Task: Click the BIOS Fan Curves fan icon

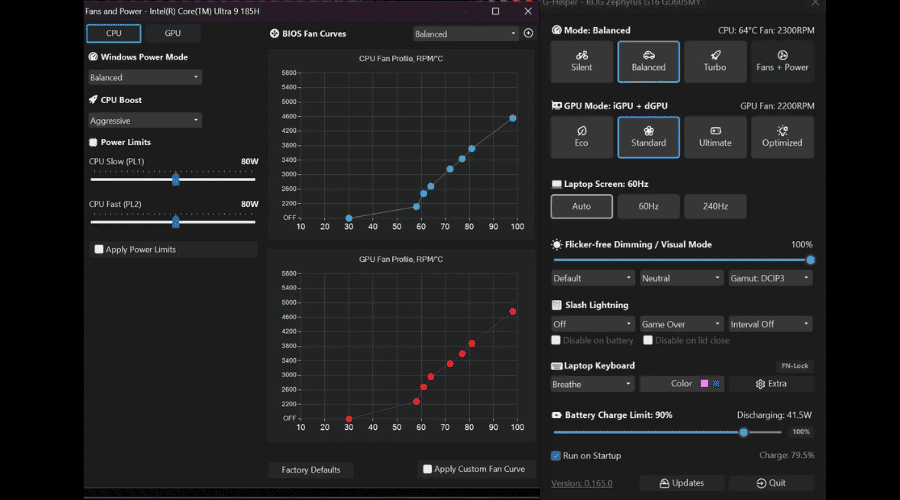Action: (274, 33)
